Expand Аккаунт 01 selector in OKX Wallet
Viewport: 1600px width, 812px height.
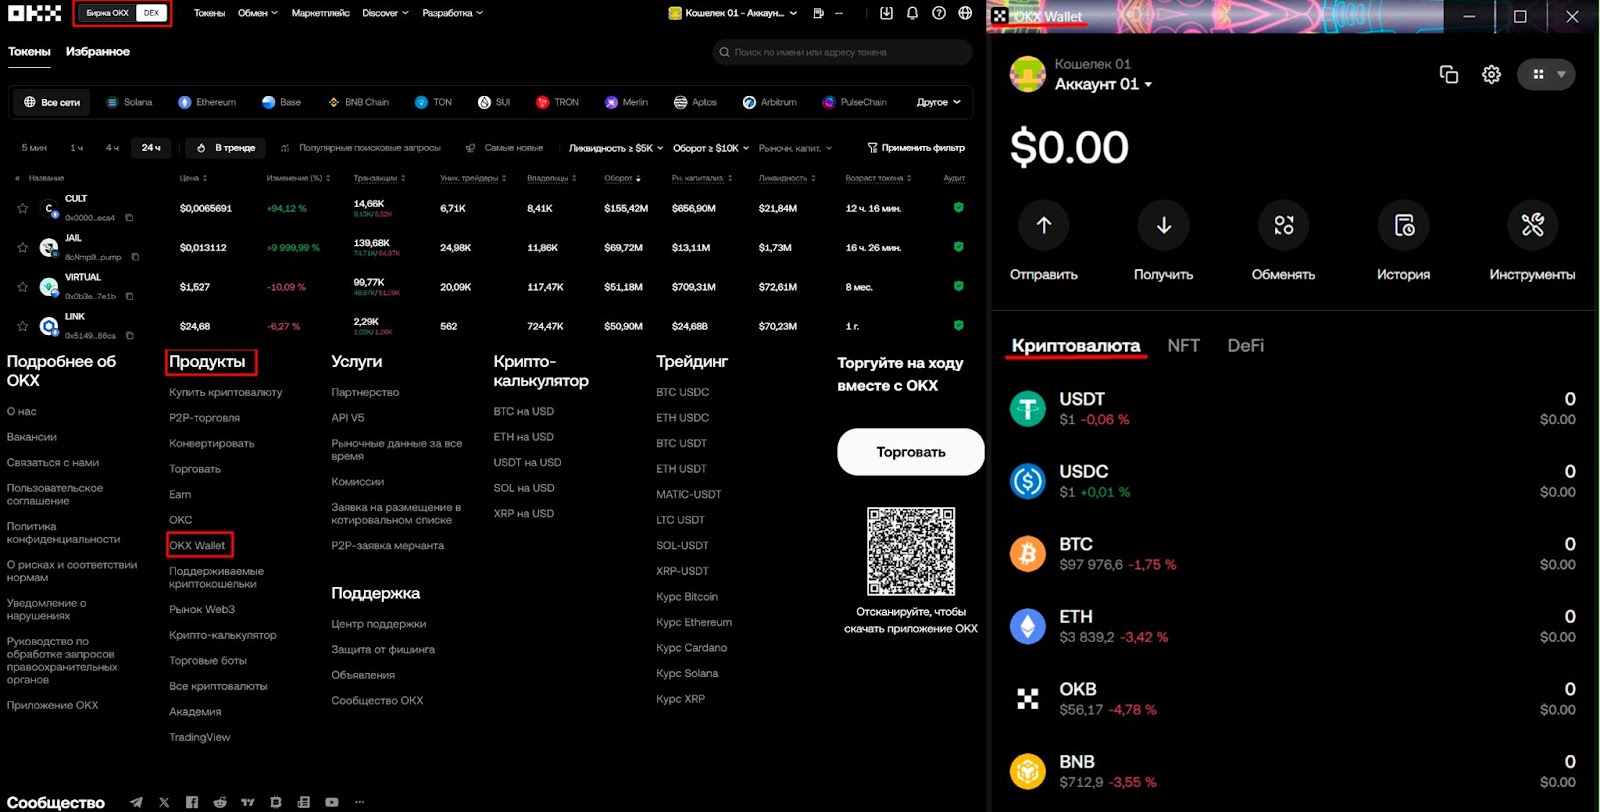tap(1103, 84)
